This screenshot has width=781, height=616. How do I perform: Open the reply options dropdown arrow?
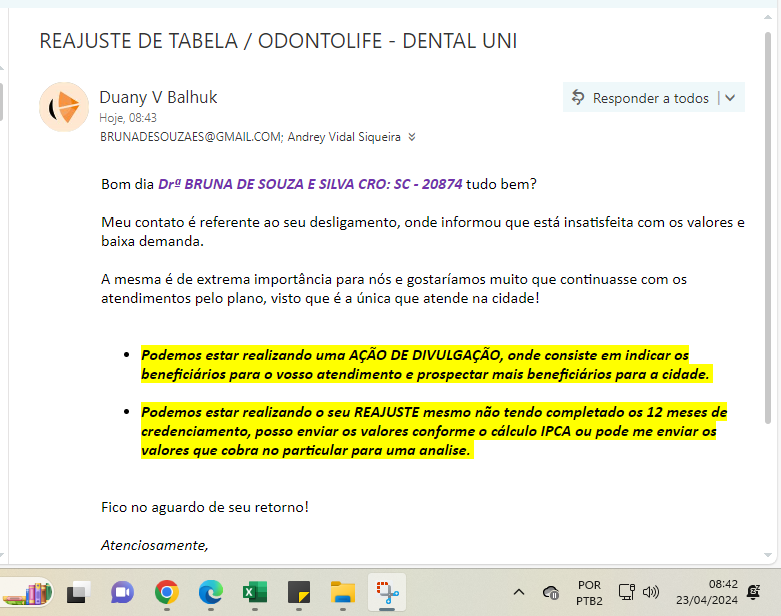[x=730, y=98]
